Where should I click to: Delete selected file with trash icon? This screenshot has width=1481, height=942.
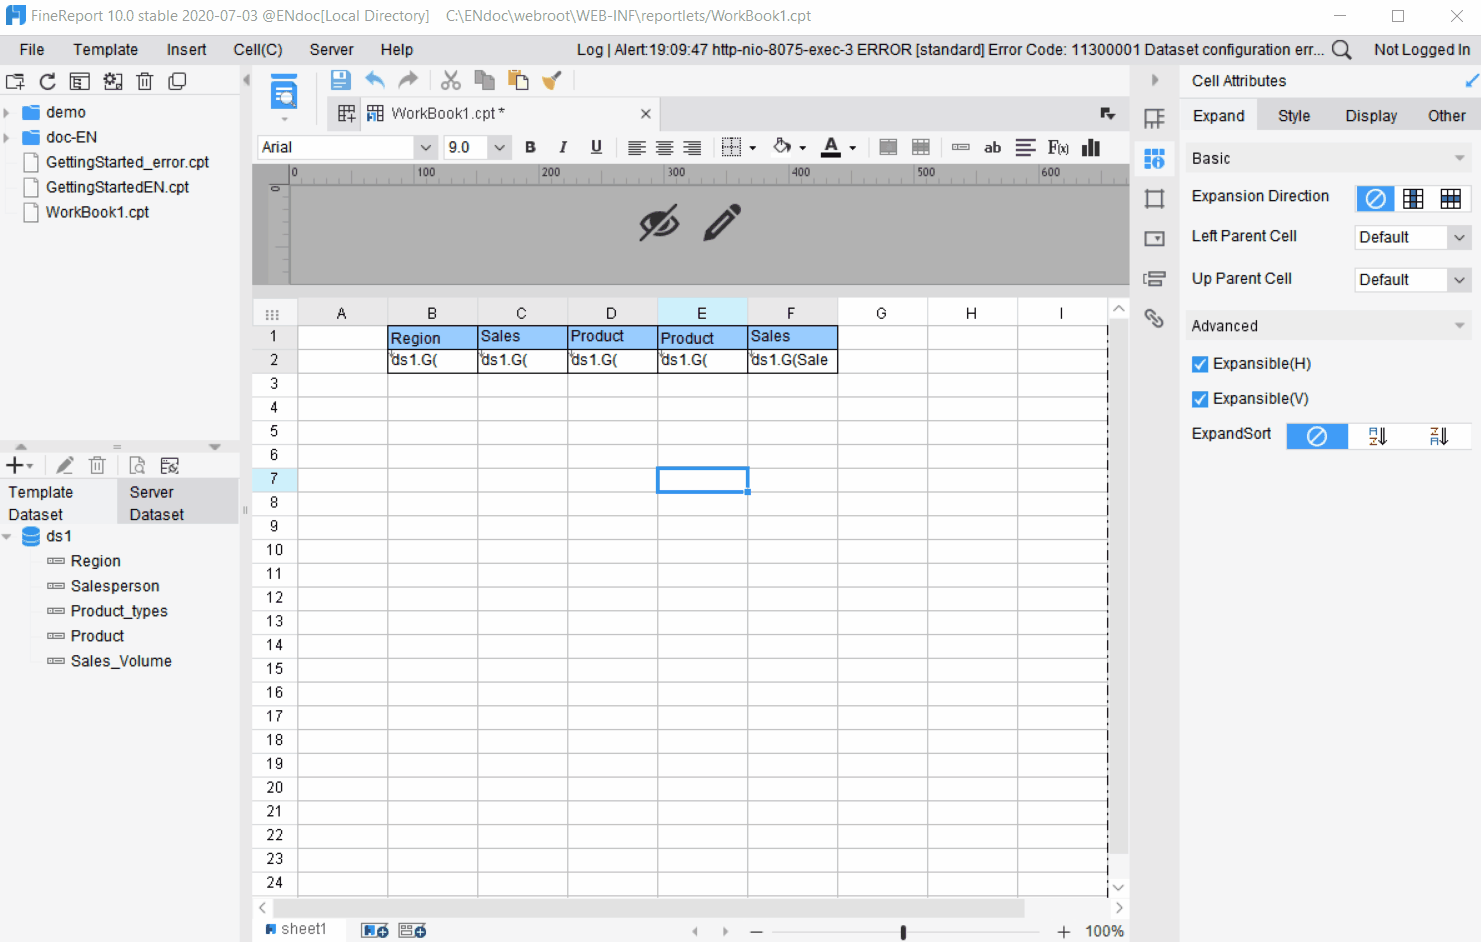(144, 82)
